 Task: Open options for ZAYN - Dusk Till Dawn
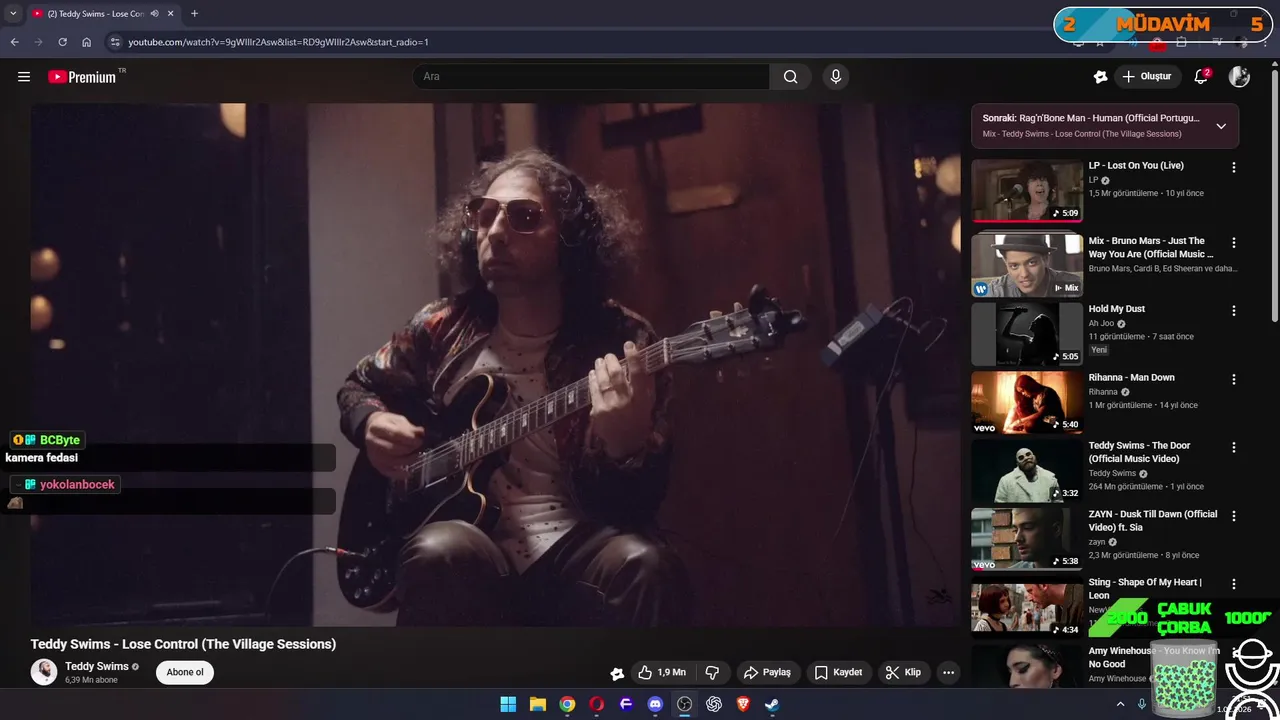coord(1233,516)
